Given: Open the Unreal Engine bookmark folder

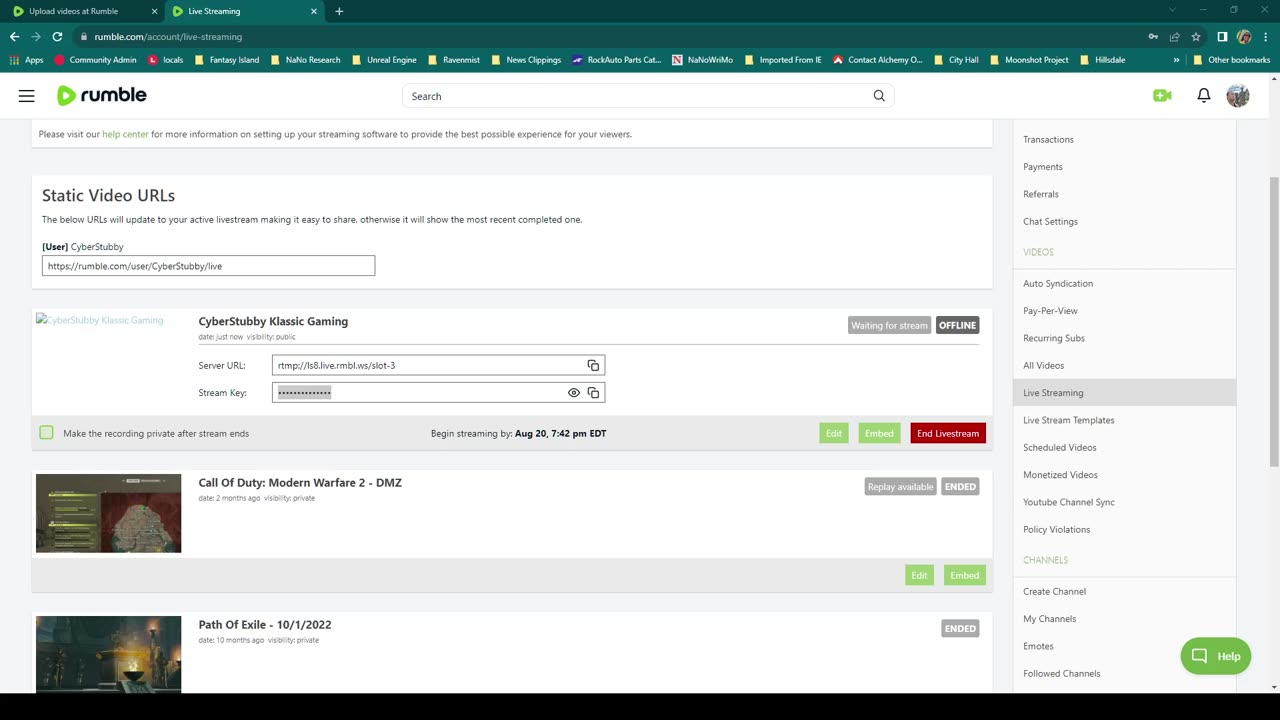Looking at the screenshot, I should (383, 60).
